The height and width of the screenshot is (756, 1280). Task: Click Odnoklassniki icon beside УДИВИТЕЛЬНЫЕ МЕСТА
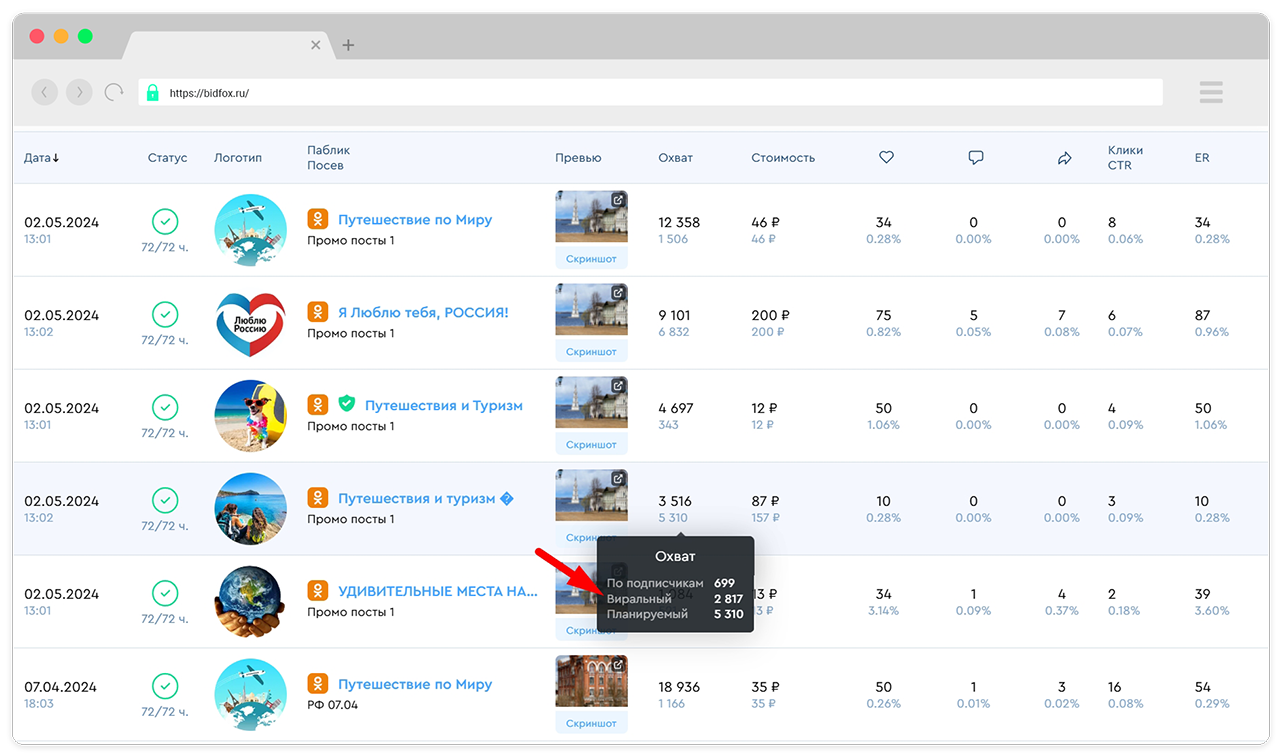coord(318,592)
